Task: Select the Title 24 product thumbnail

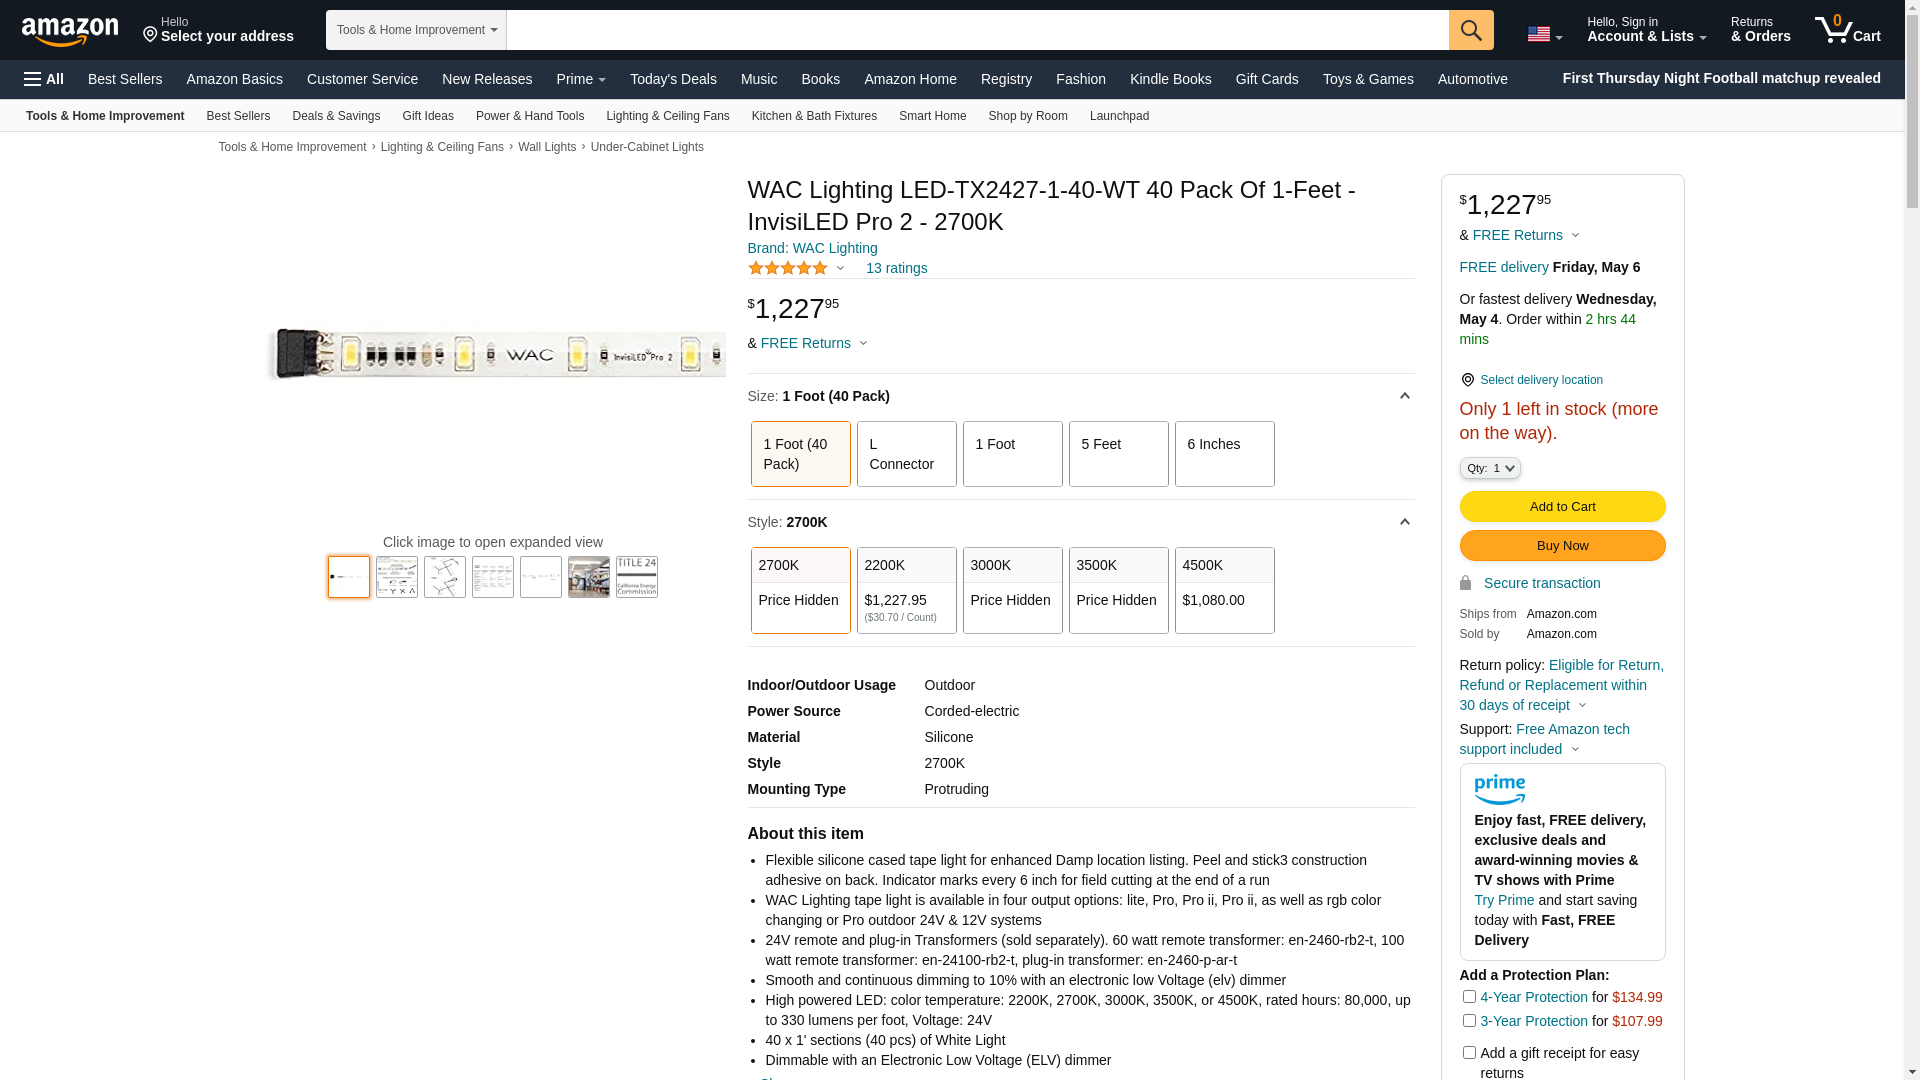Action: 636,577
